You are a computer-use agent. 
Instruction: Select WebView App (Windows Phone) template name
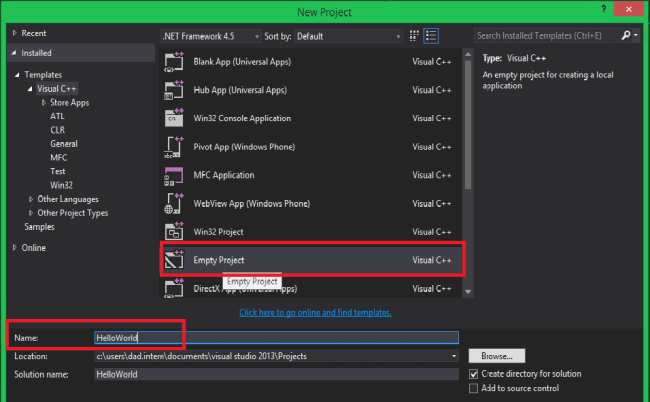(252, 203)
